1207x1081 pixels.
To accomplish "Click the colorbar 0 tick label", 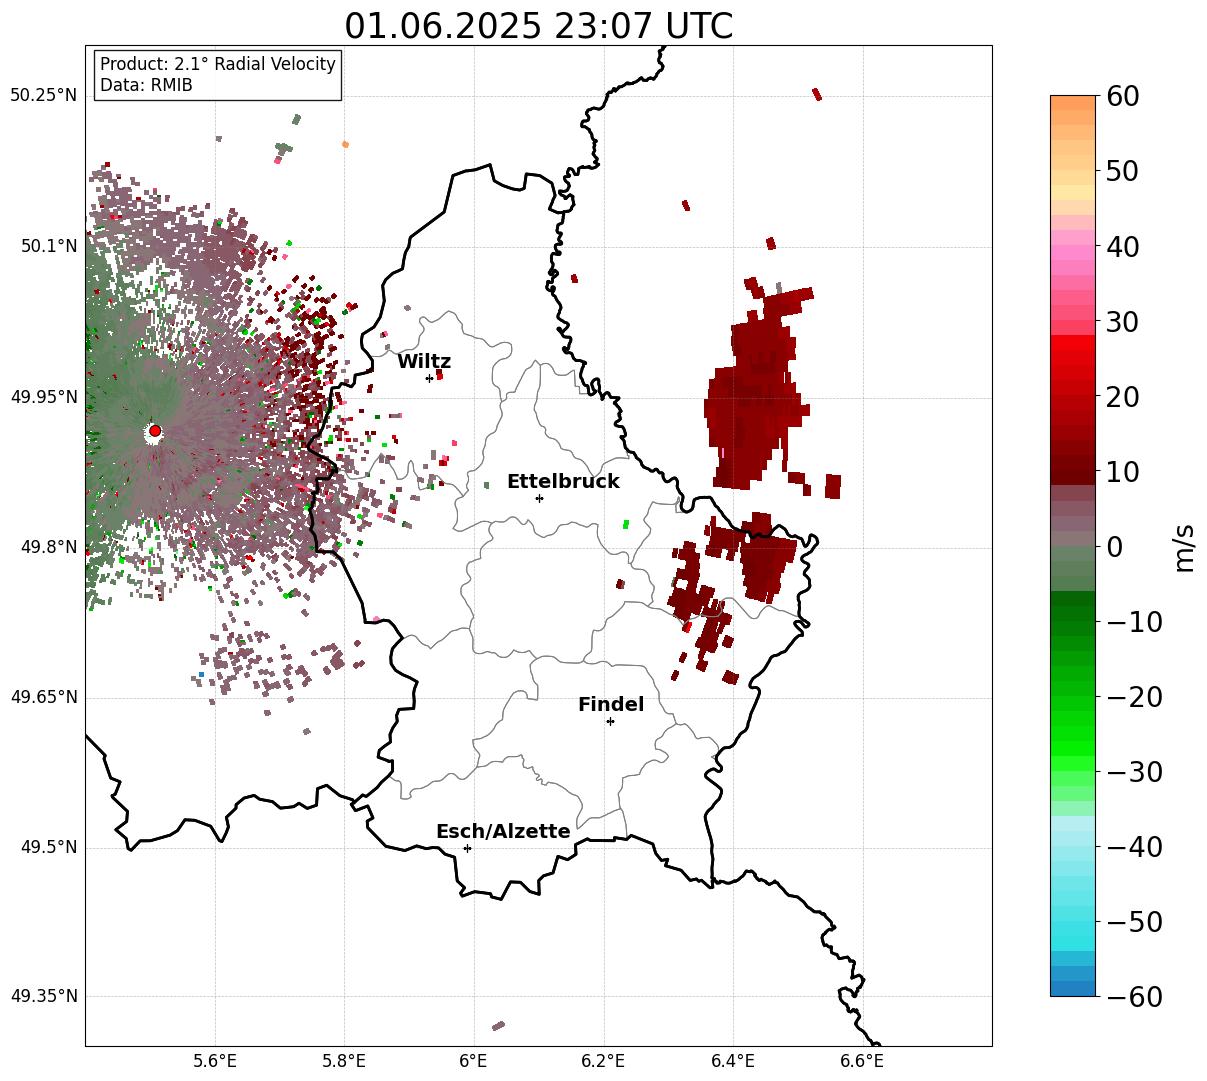I will click(x=1114, y=546).
